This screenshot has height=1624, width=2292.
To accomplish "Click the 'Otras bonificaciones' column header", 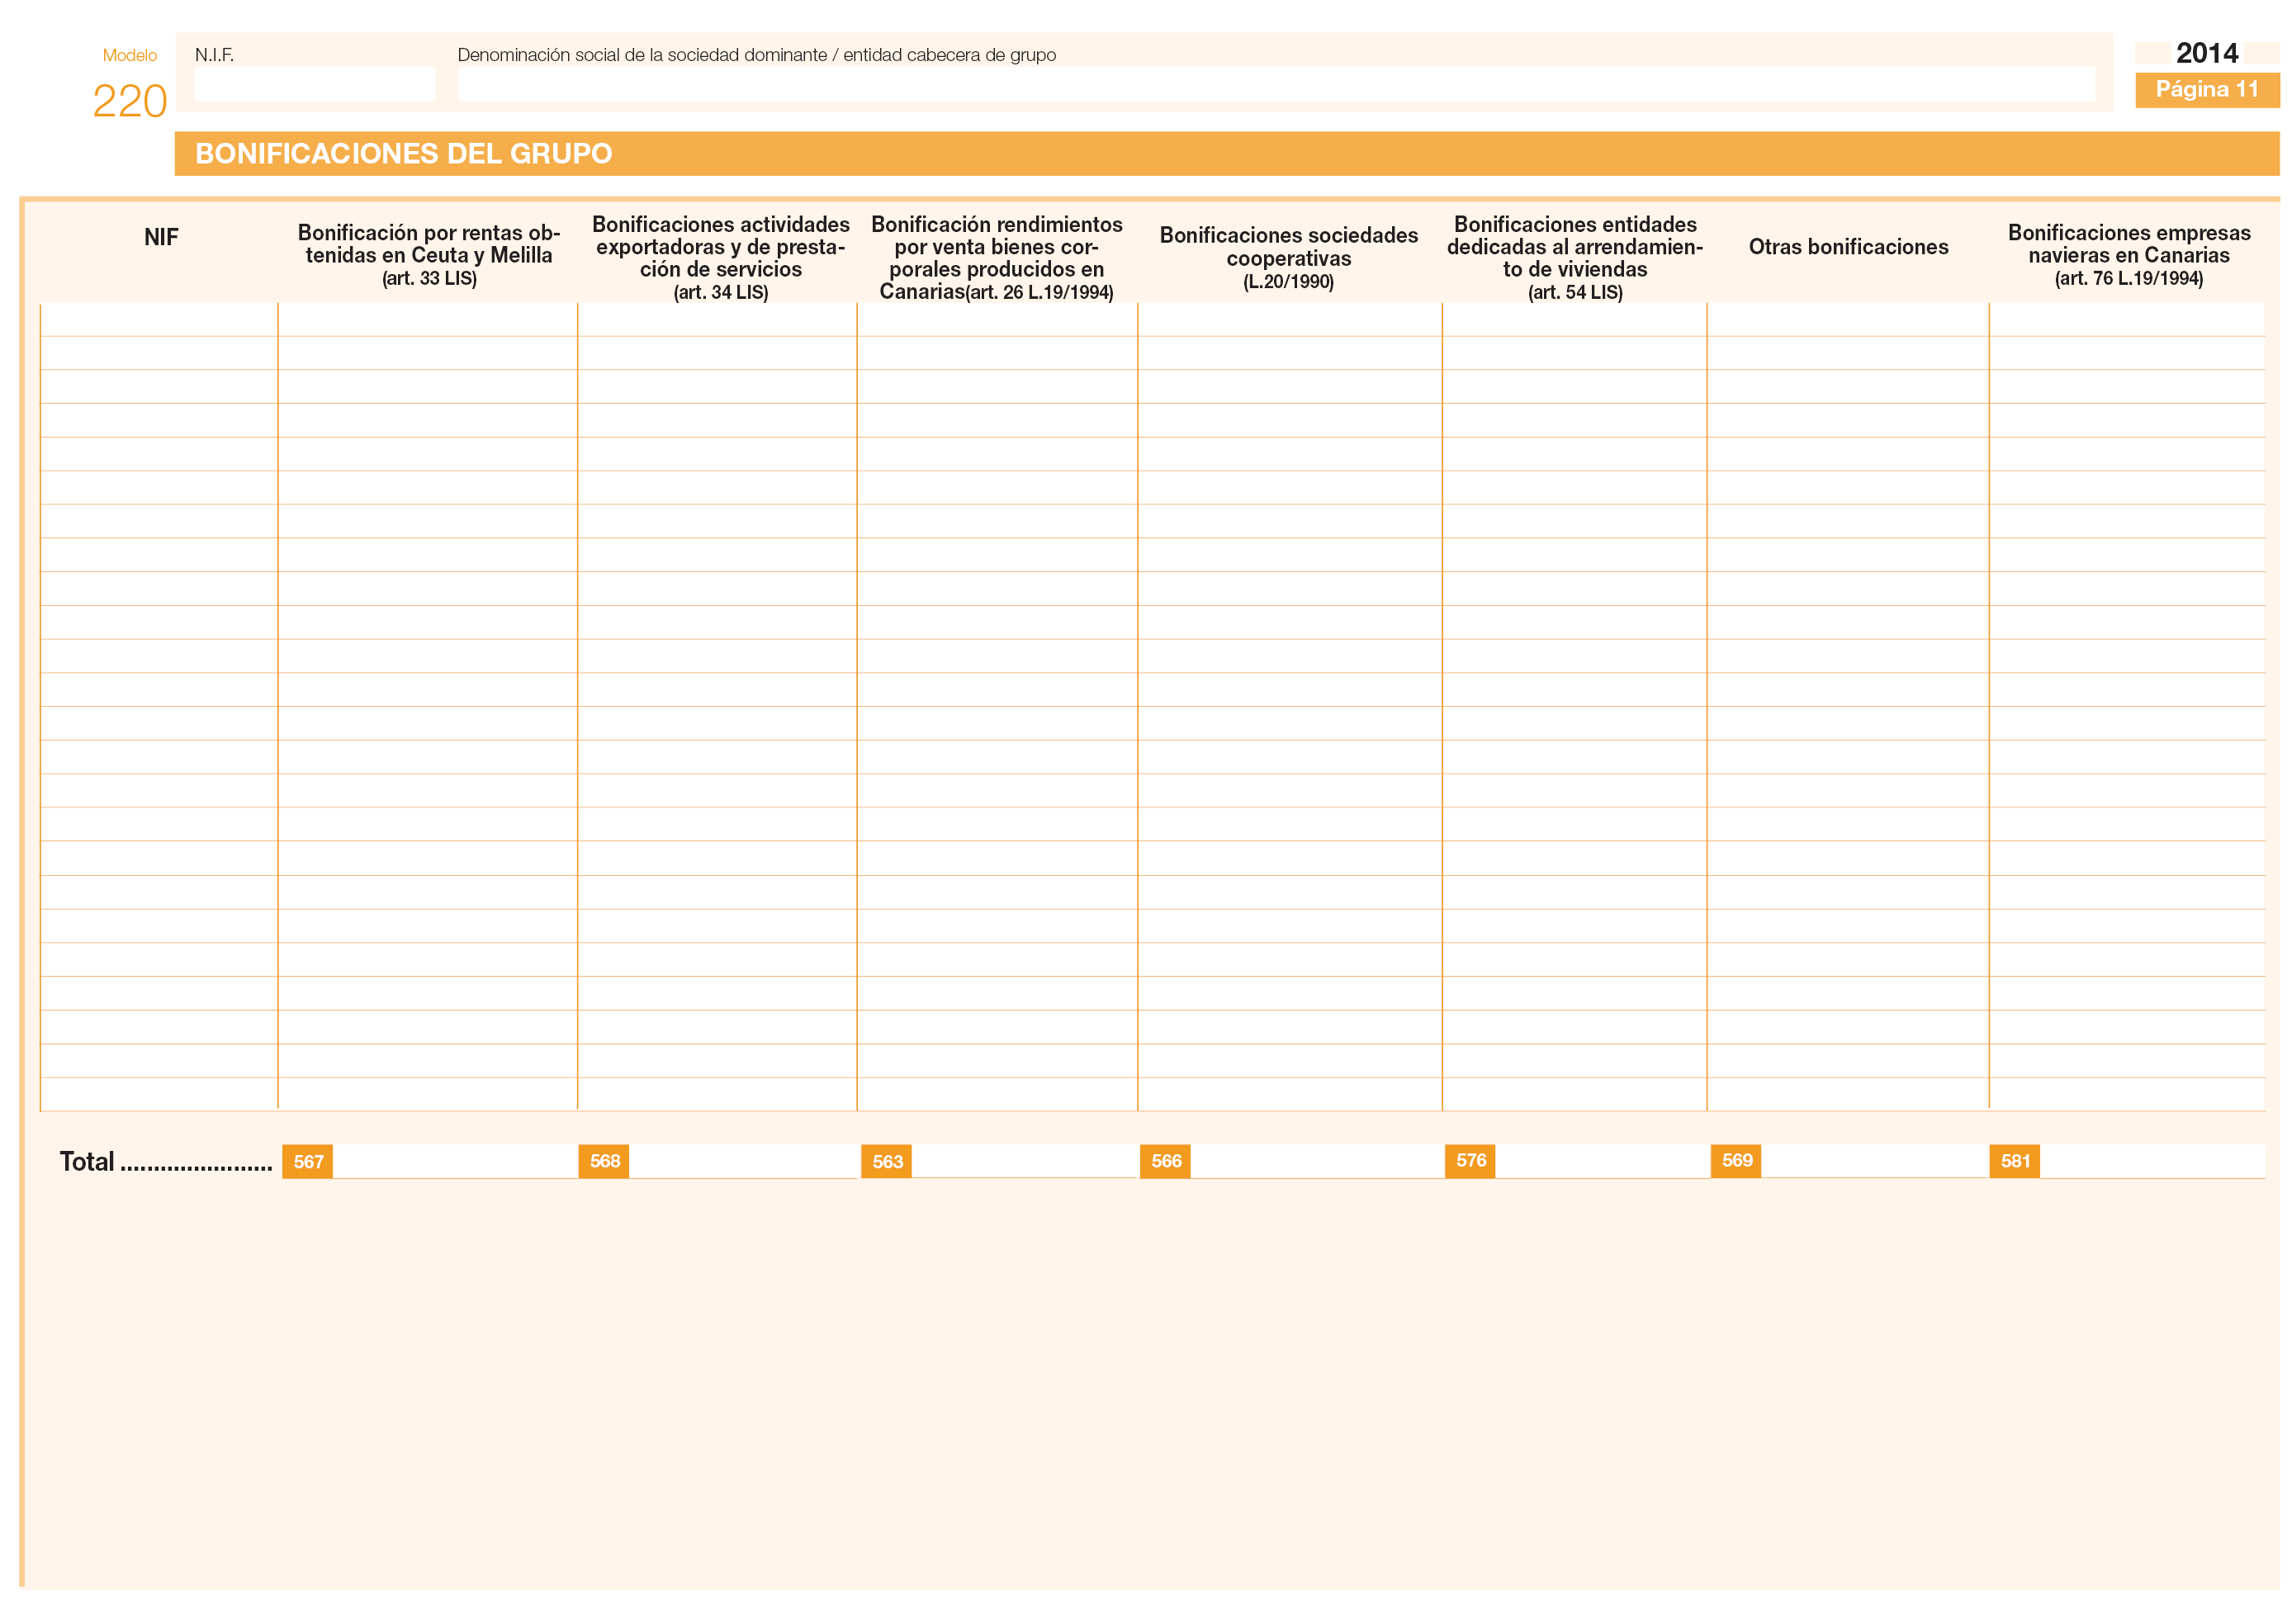I will 1849,247.
